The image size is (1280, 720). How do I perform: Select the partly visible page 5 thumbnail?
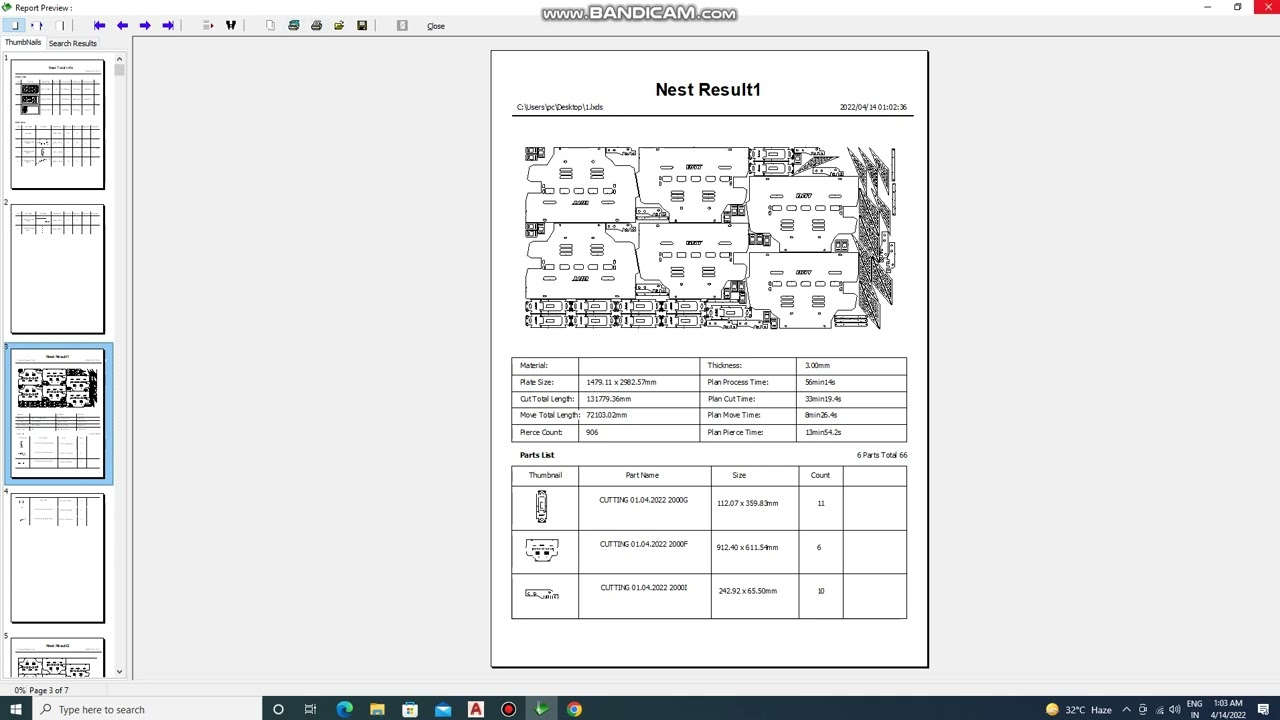point(57,657)
